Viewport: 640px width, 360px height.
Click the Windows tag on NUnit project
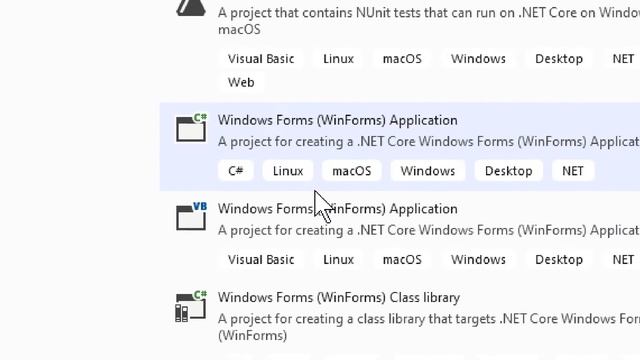click(x=478, y=59)
